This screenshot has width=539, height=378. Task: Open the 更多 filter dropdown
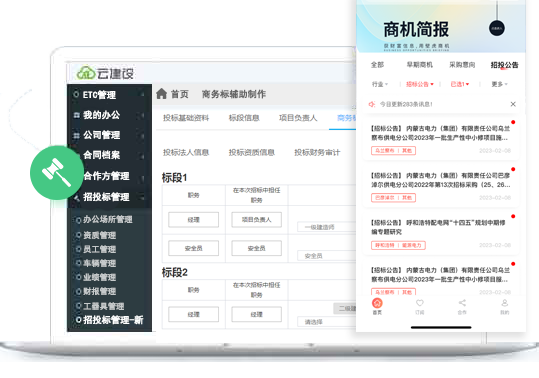coord(499,84)
